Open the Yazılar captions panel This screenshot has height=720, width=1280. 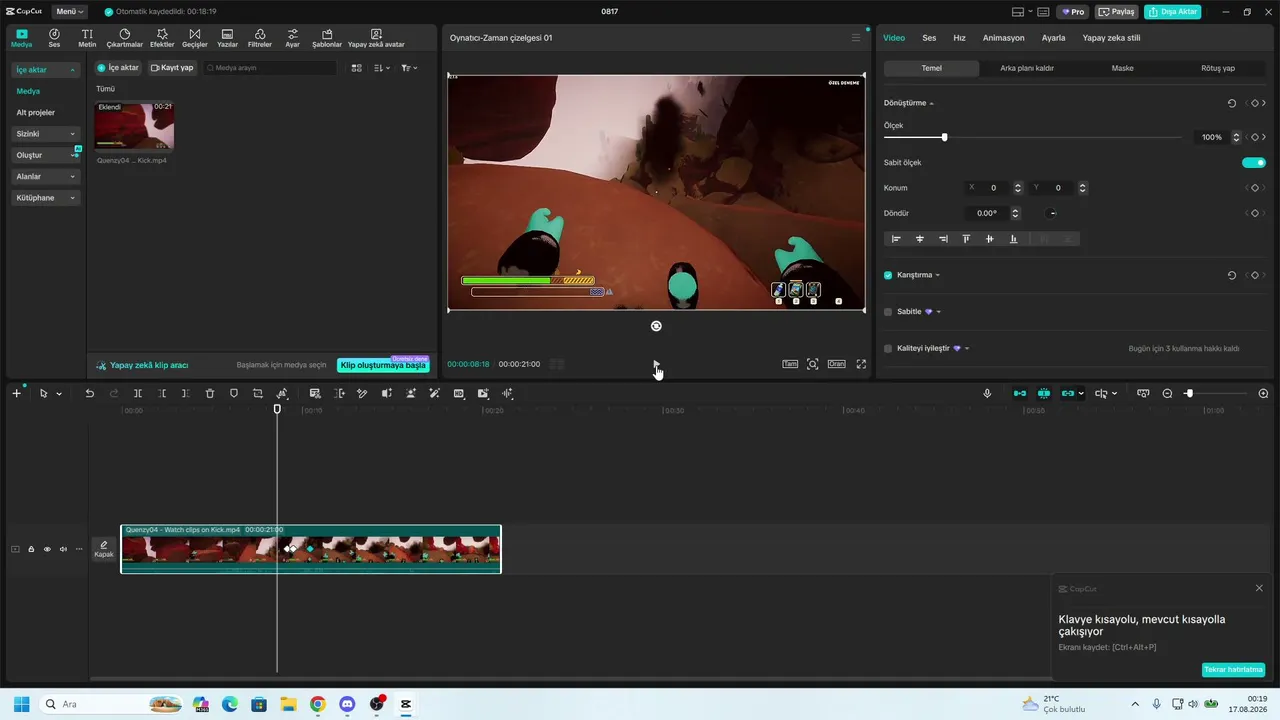tap(227, 38)
